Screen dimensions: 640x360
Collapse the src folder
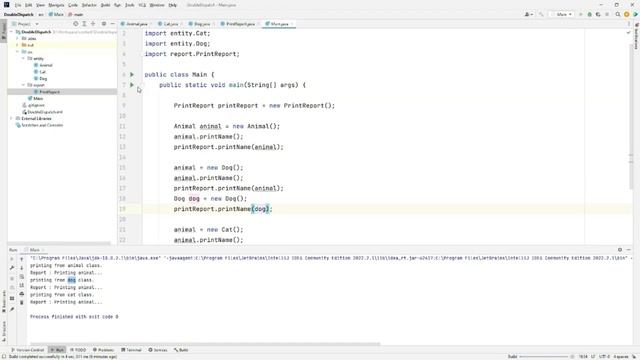tap(17, 52)
